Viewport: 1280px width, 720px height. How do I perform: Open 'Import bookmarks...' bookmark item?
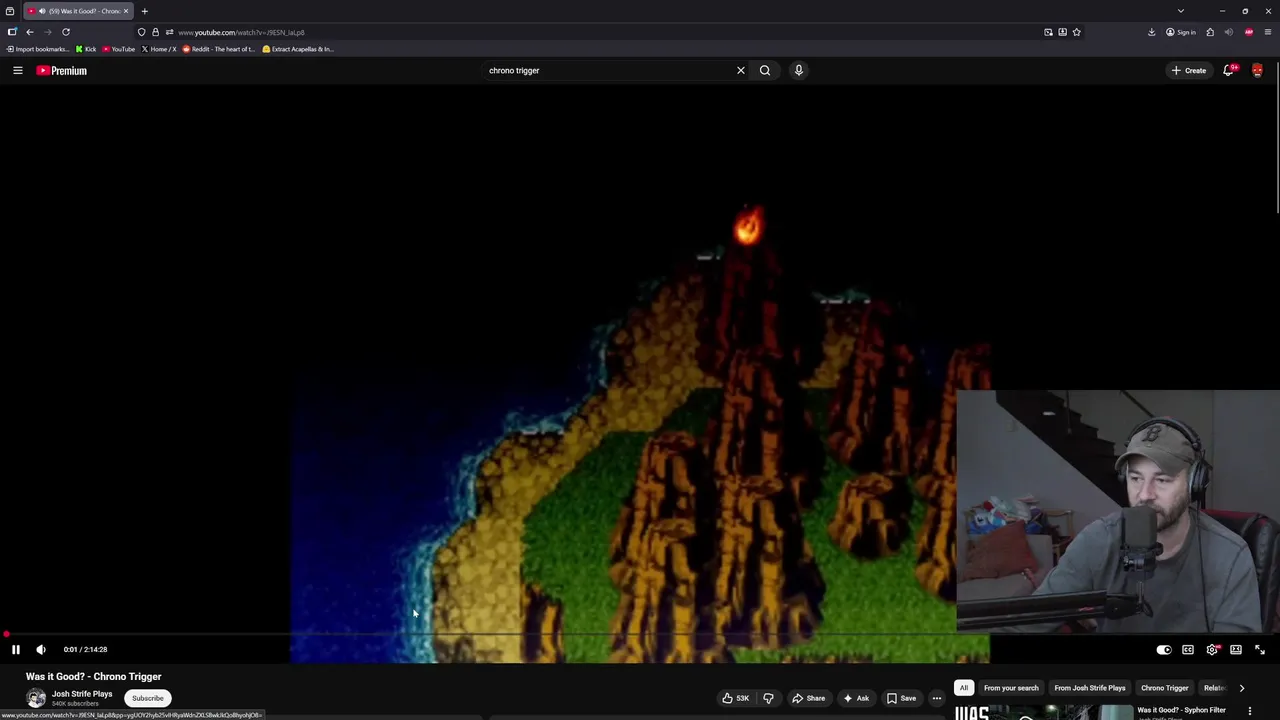38,49
